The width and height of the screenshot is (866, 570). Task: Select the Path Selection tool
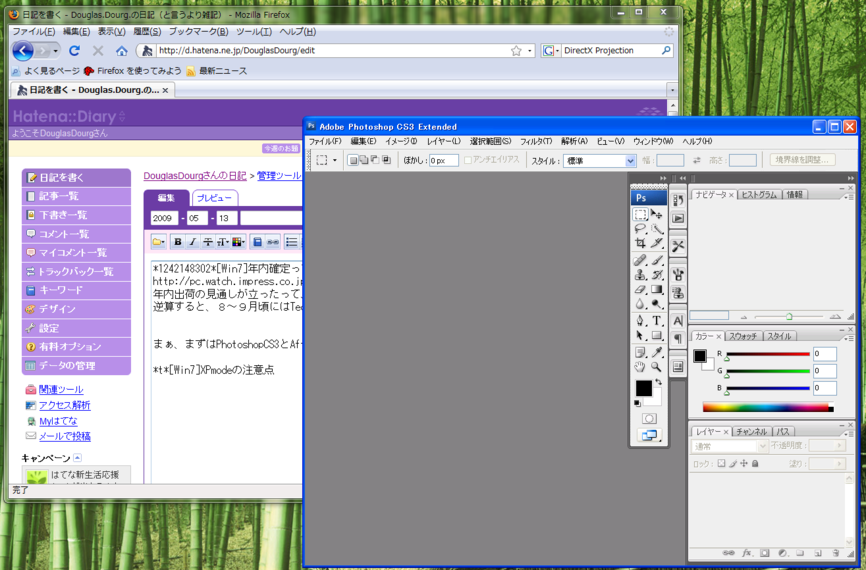coord(641,335)
